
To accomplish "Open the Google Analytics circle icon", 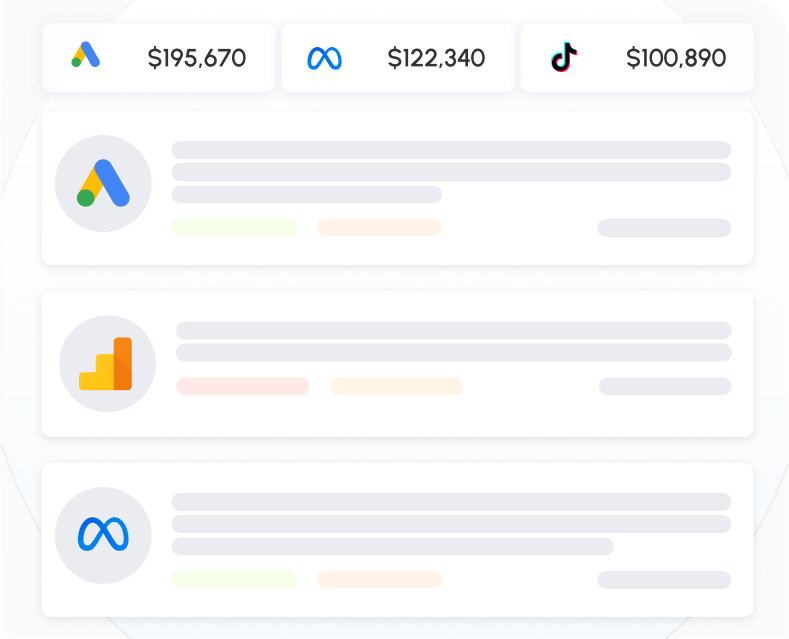I will [x=108, y=364].
